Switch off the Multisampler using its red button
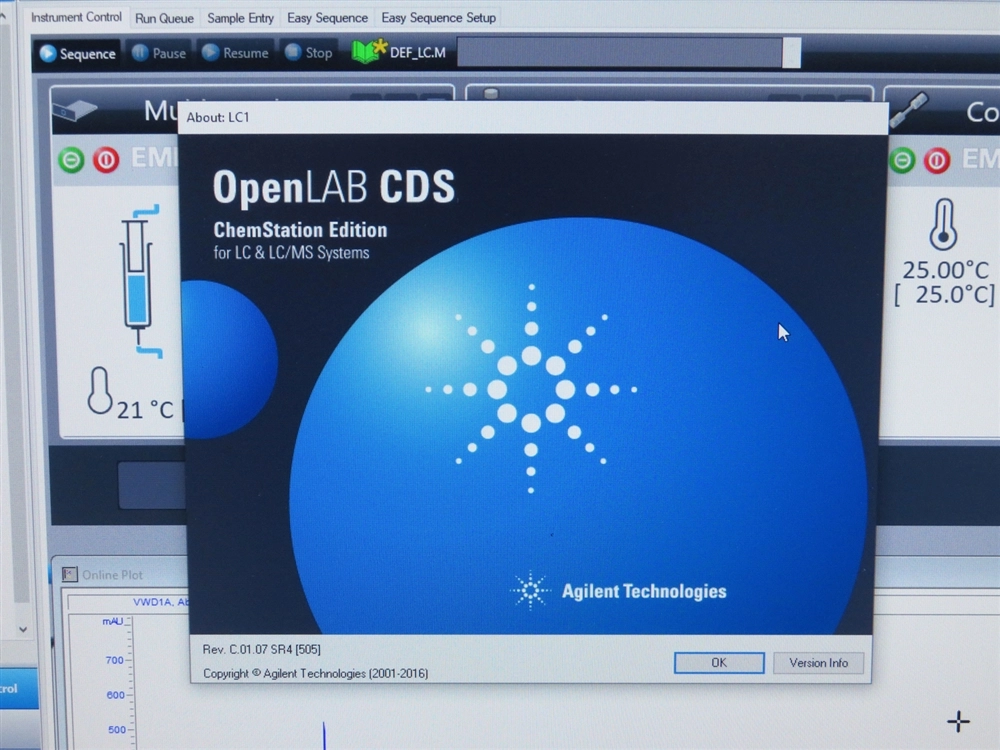This screenshot has height=750, width=1000. (106, 160)
